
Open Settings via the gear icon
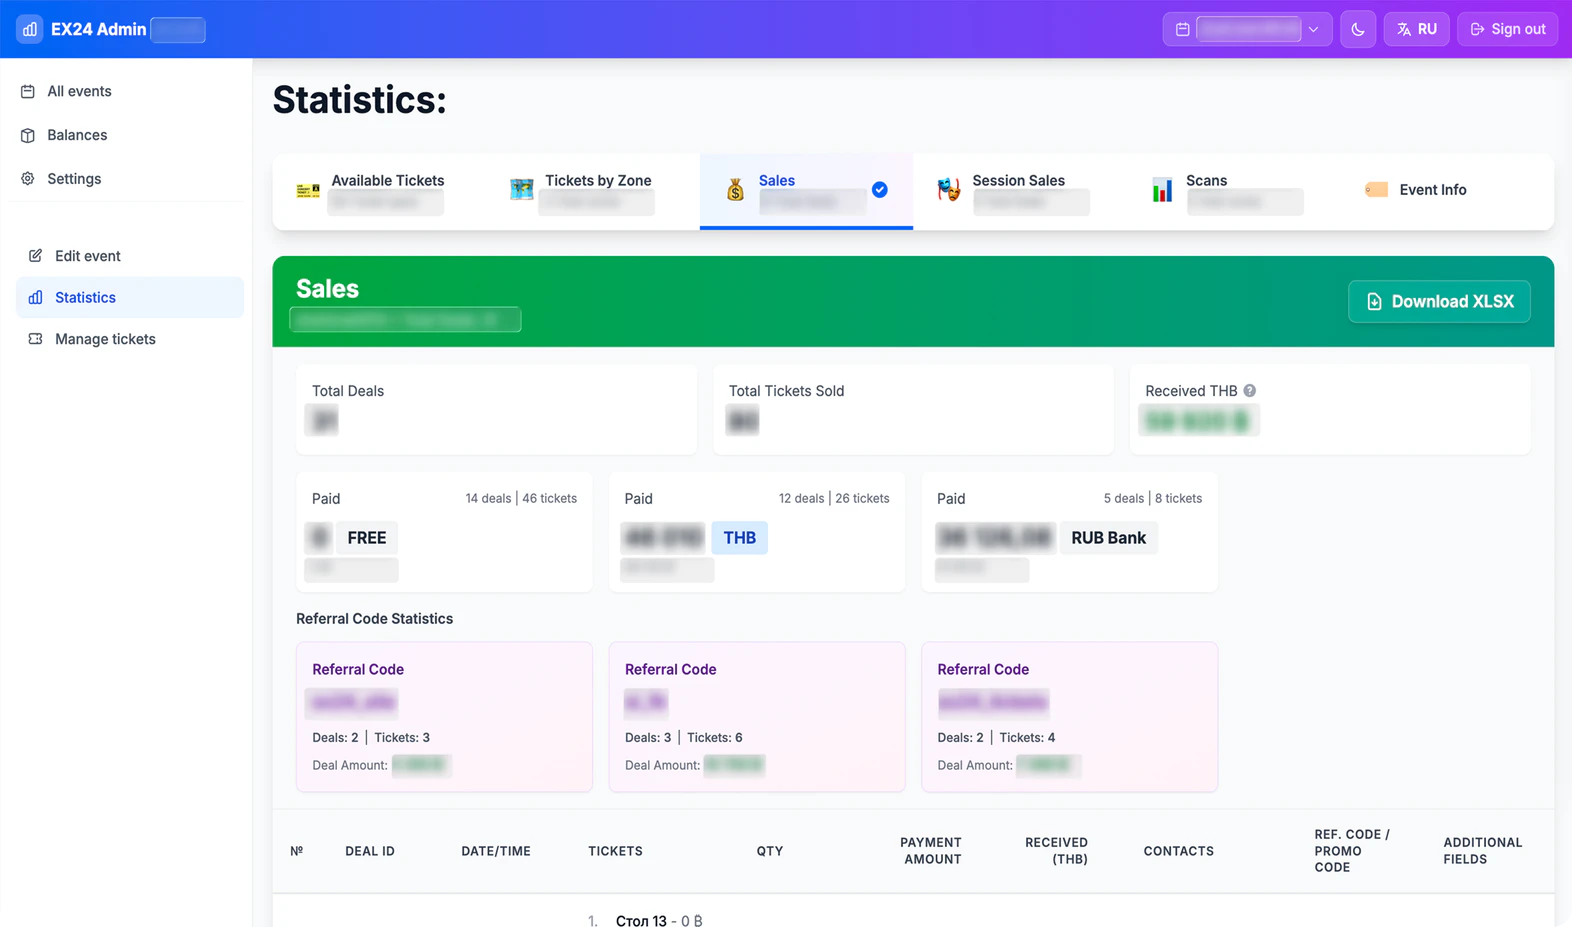(28, 179)
